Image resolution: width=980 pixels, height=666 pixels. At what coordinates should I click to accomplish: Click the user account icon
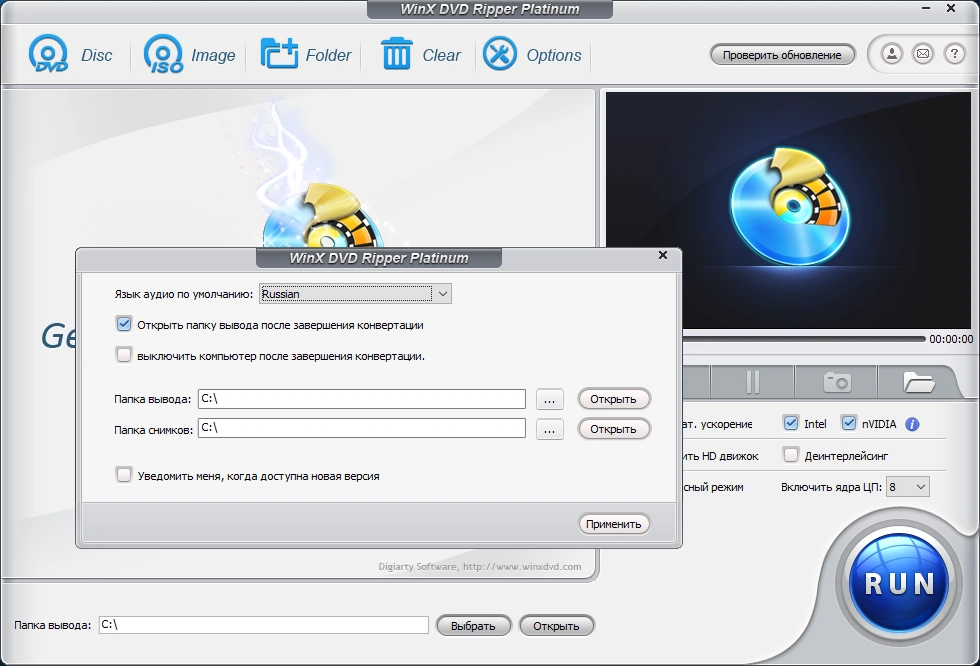click(x=892, y=54)
